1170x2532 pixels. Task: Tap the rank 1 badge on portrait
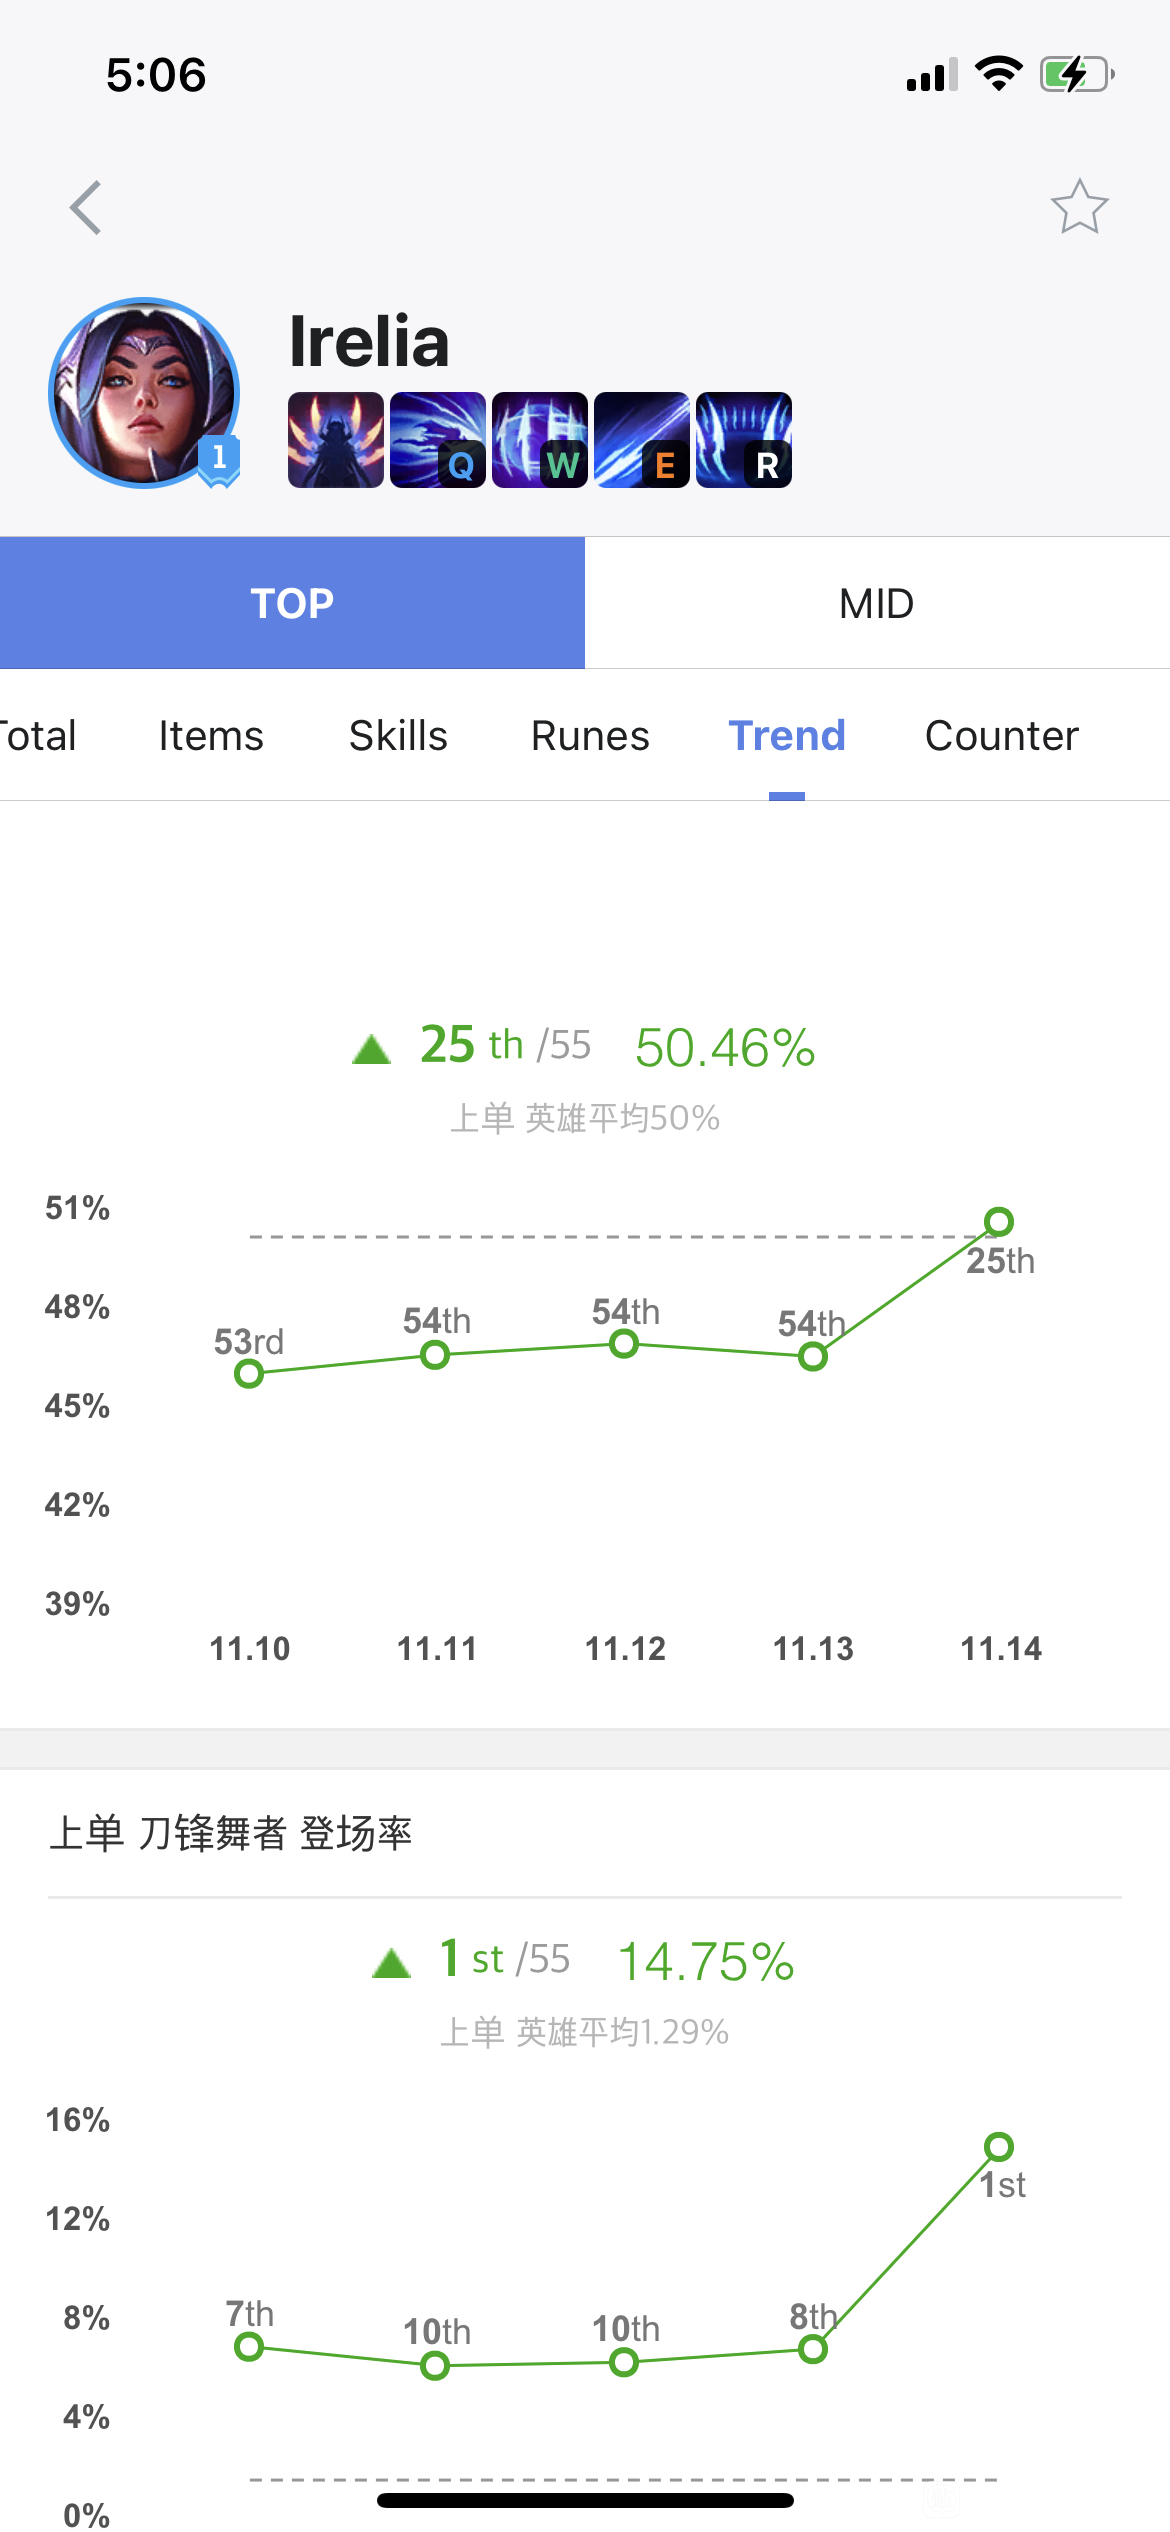point(219,460)
